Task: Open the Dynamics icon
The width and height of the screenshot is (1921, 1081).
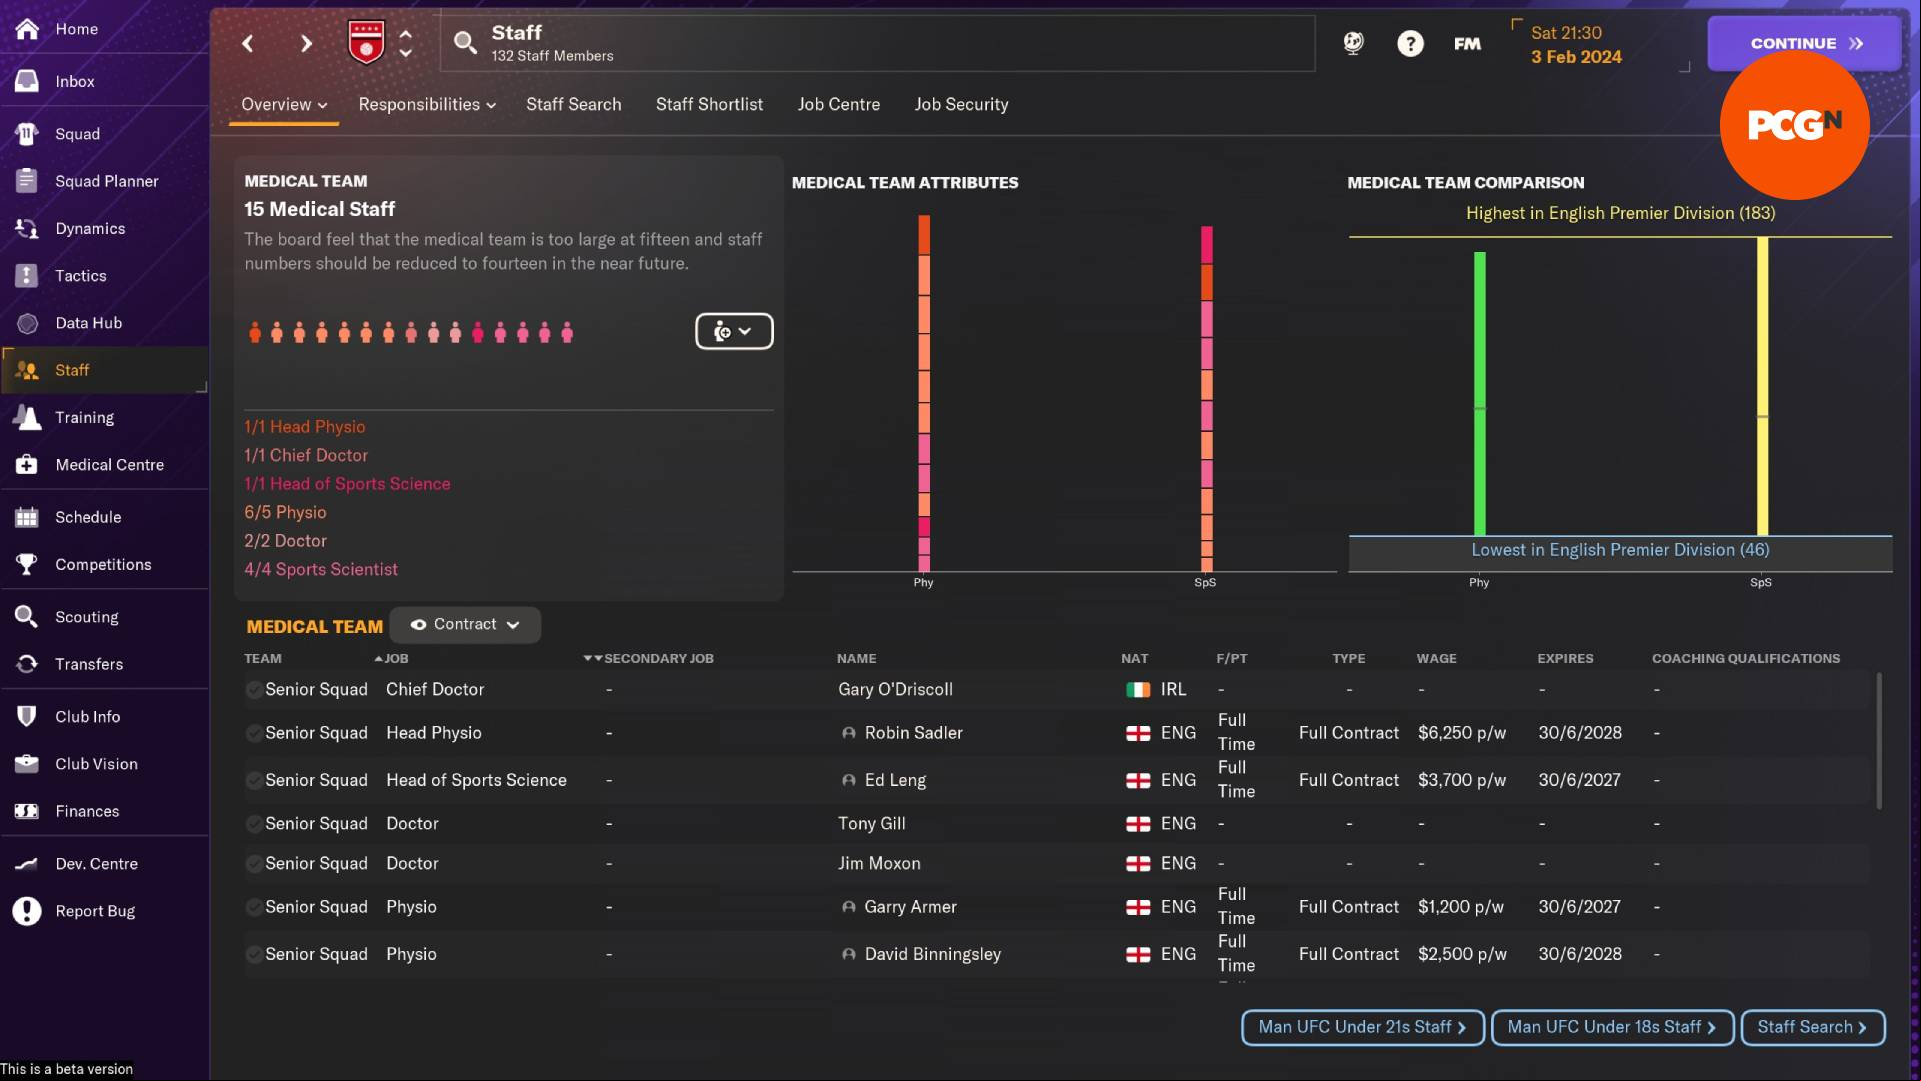Action: click(x=27, y=228)
